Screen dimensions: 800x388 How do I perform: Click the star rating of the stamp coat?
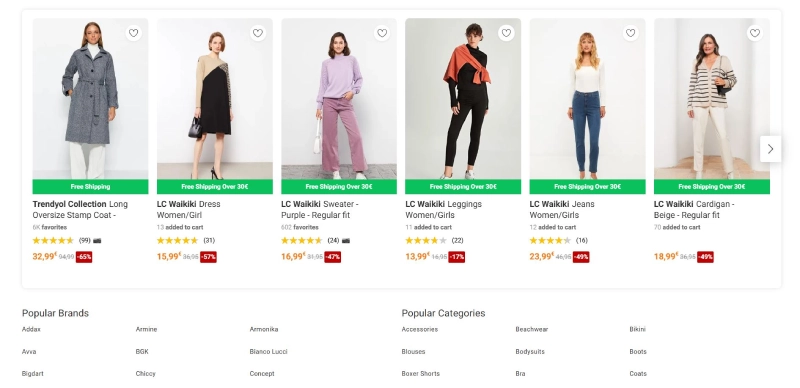53,240
